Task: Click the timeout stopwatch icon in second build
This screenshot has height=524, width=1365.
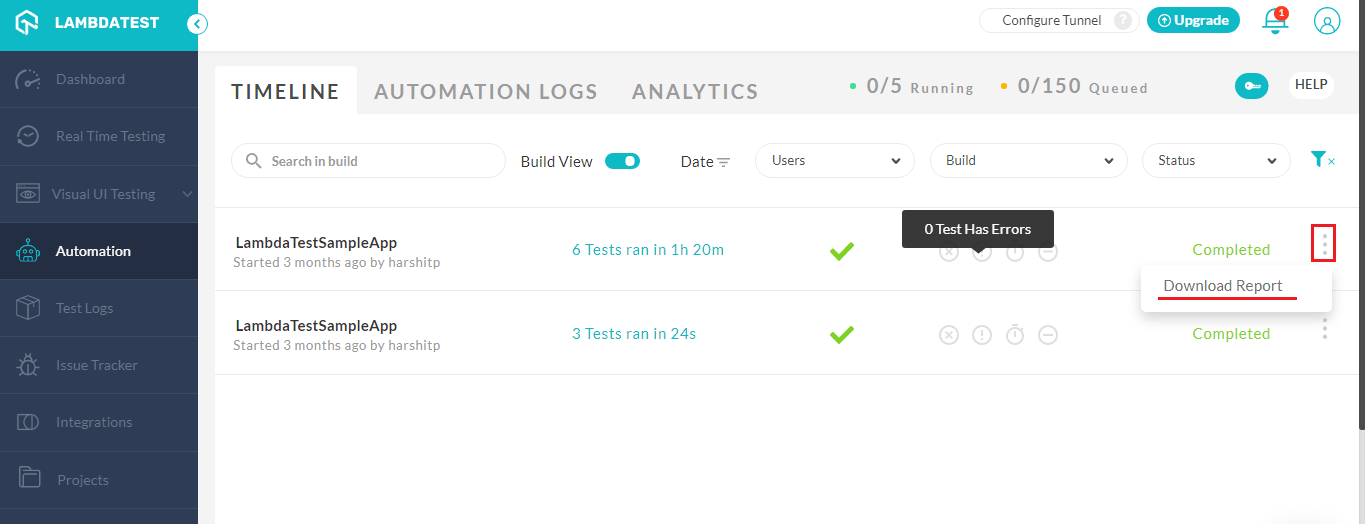Action: coord(1015,334)
